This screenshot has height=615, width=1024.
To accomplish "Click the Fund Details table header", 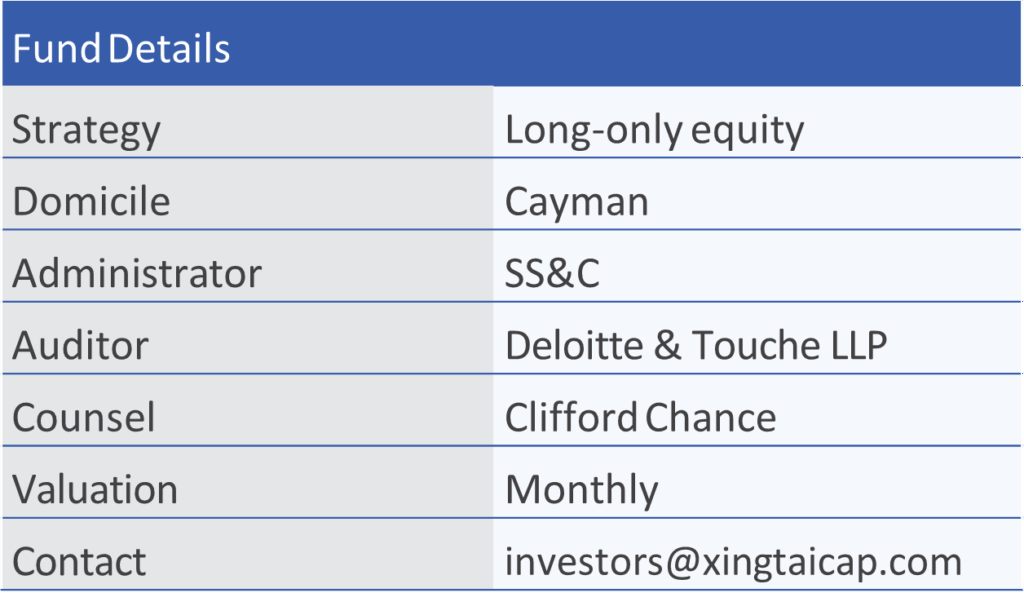I will (x=121, y=49).
